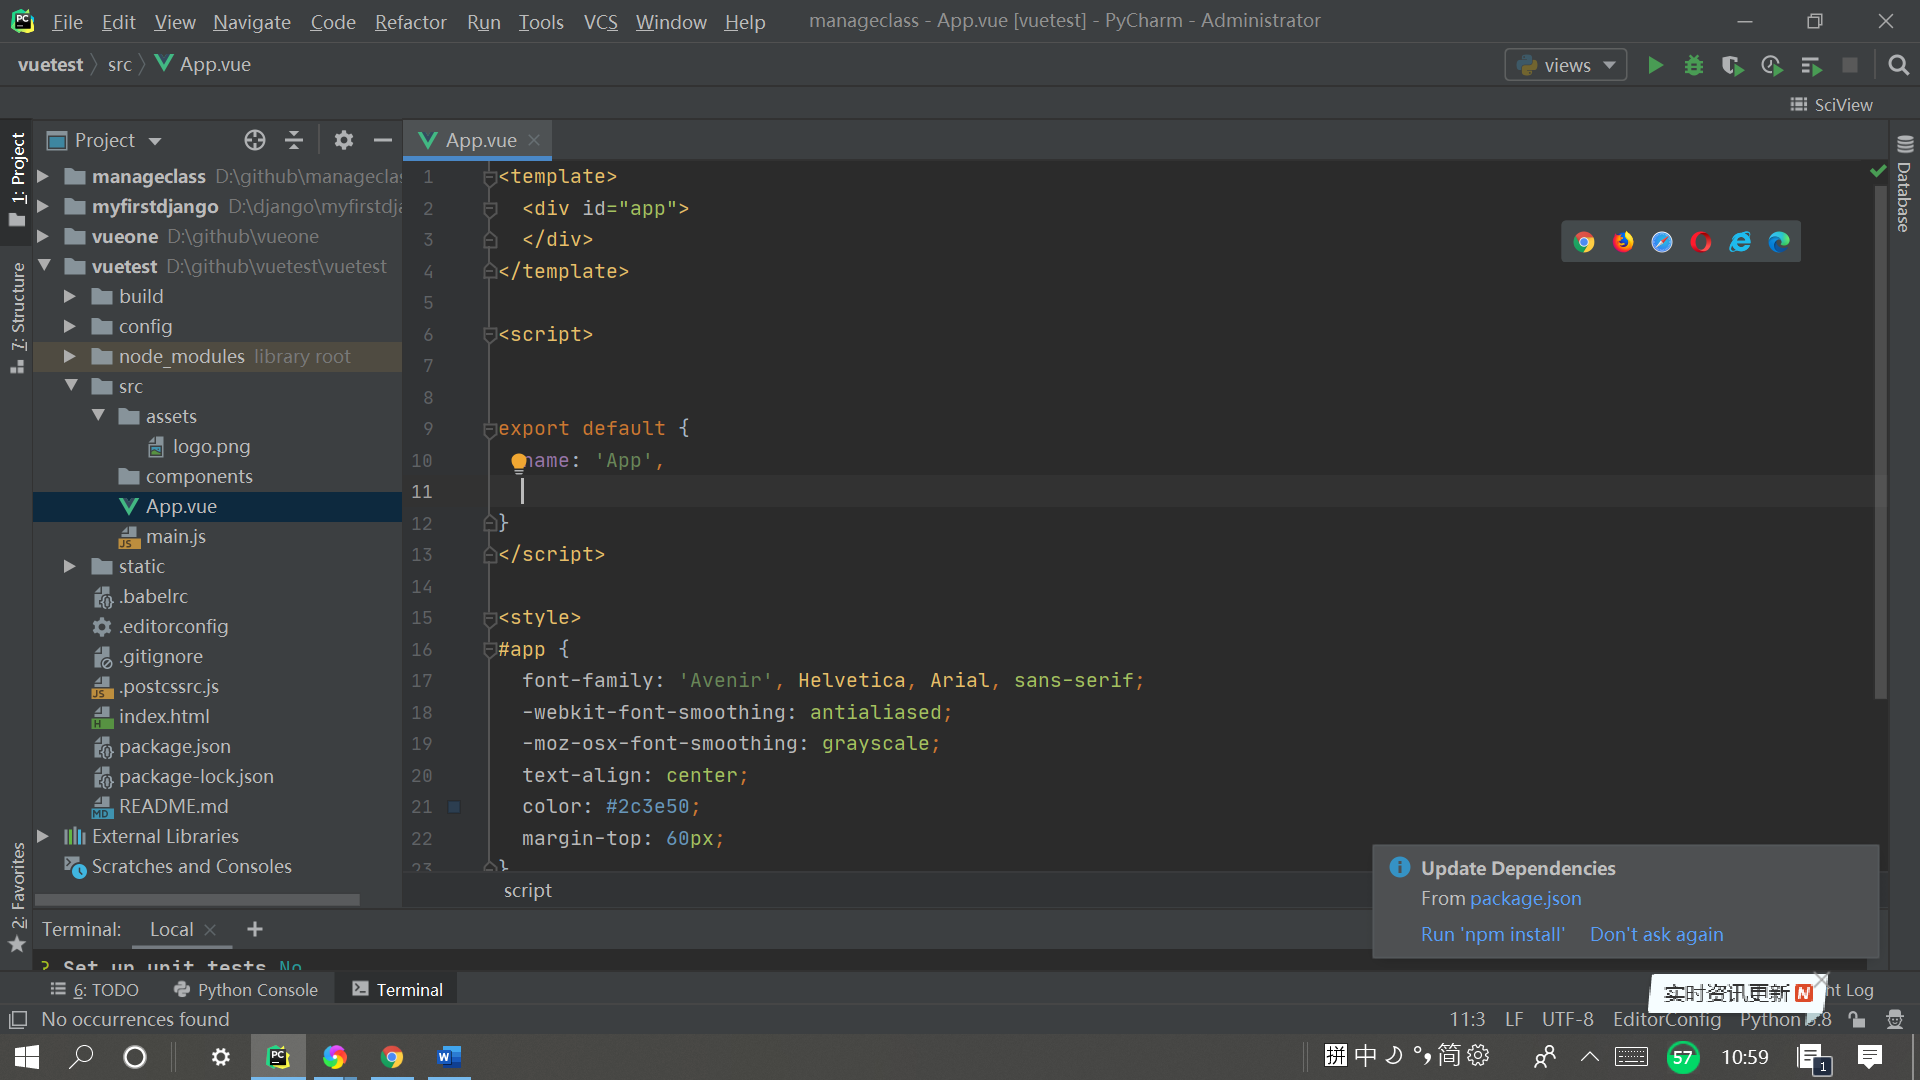Click the green Run button
Screen dimensions: 1920x1080
pyautogui.click(x=1655, y=65)
